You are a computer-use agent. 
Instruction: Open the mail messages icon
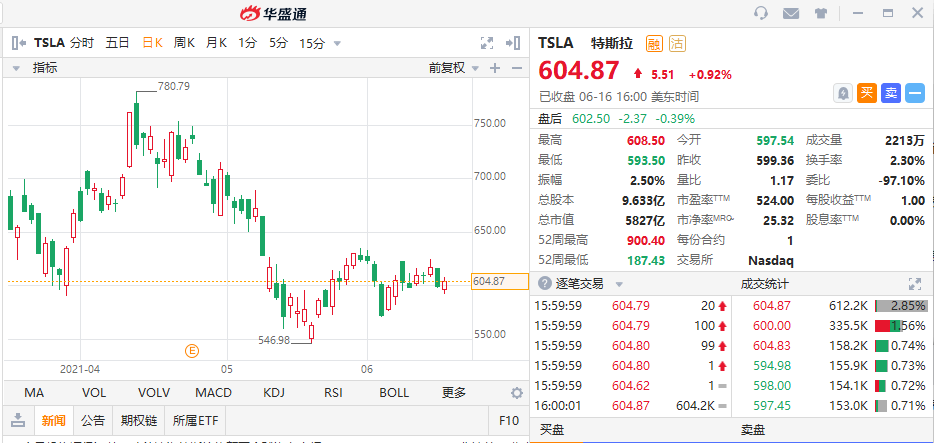click(790, 13)
